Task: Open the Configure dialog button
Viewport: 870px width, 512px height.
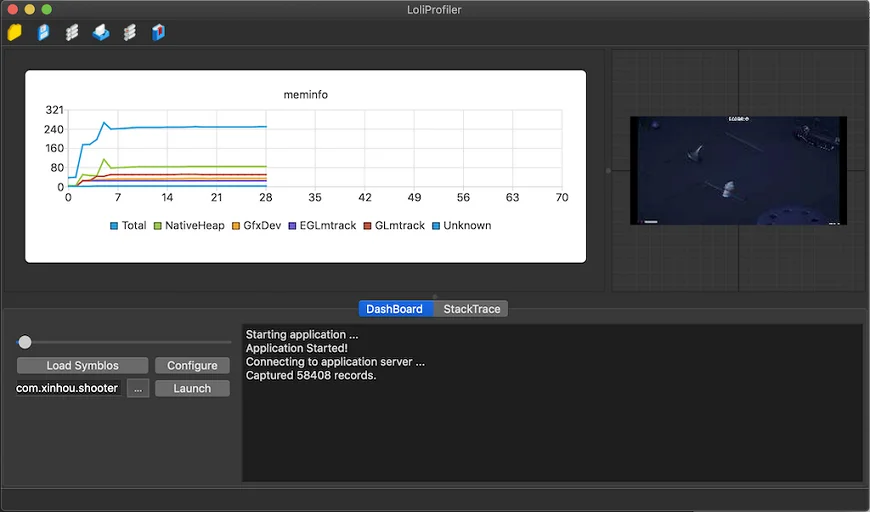Action: pos(192,366)
